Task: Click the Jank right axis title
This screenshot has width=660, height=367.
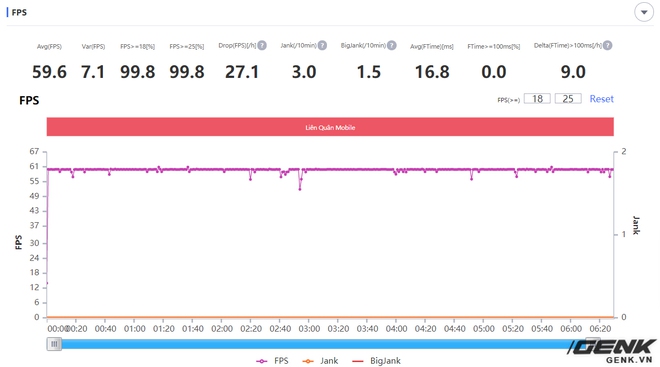Action: point(636,225)
